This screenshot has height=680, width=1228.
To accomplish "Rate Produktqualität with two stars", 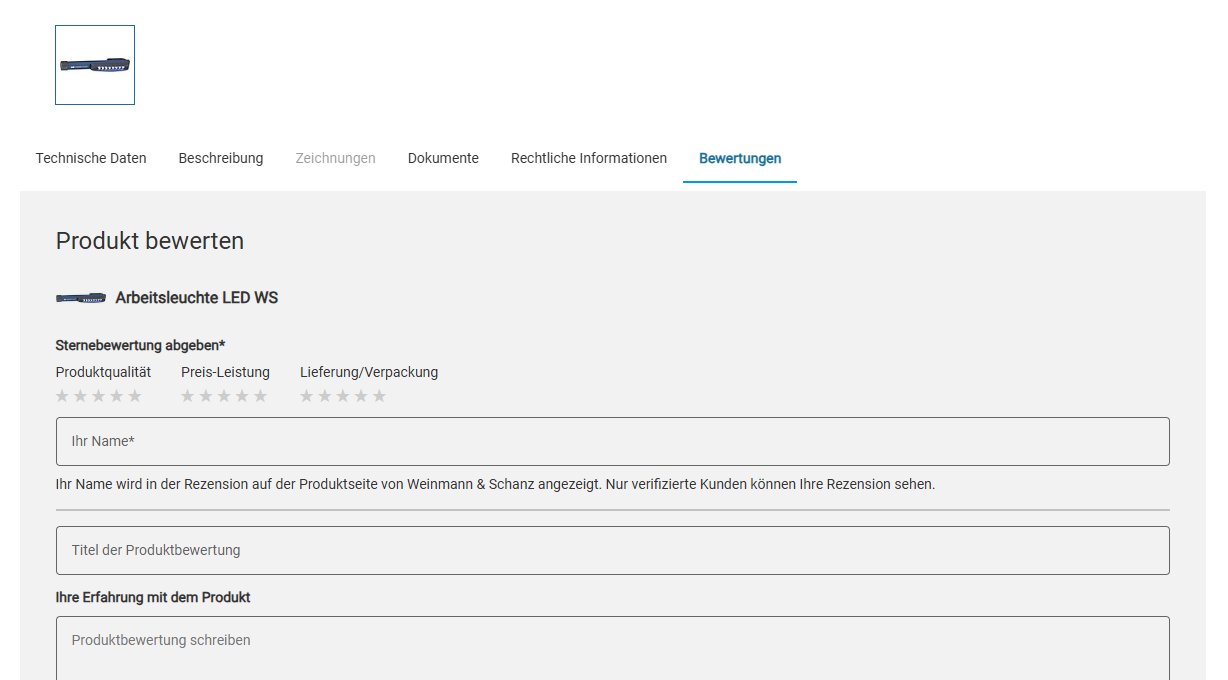I will (81, 396).
